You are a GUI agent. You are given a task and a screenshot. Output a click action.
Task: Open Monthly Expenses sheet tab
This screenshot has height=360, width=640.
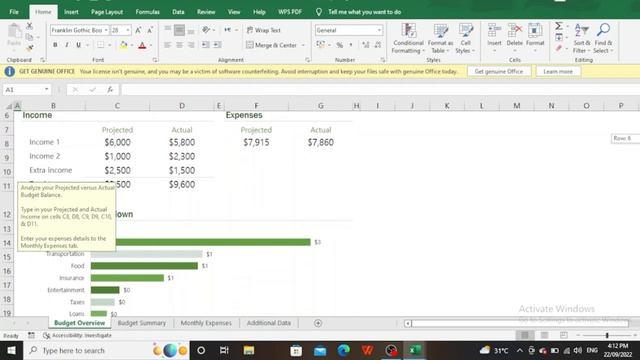click(206, 323)
